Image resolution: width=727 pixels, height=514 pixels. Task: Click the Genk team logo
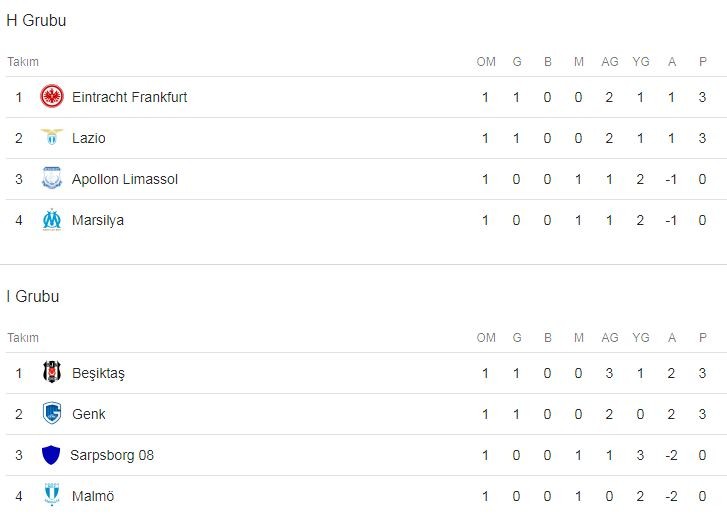52,414
